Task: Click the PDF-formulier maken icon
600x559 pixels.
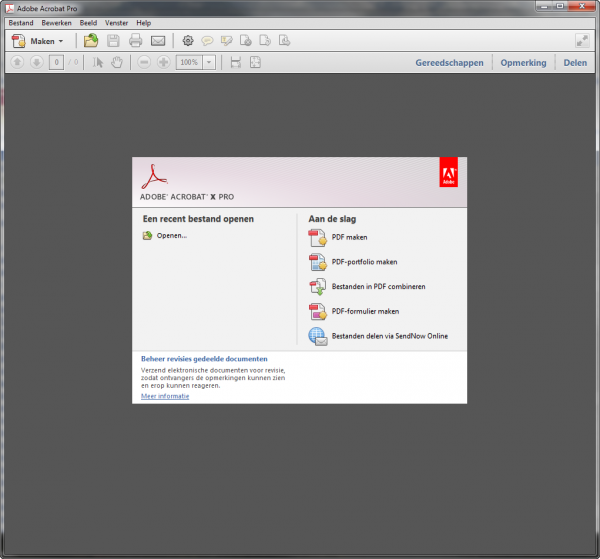Action: tap(318, 311)
